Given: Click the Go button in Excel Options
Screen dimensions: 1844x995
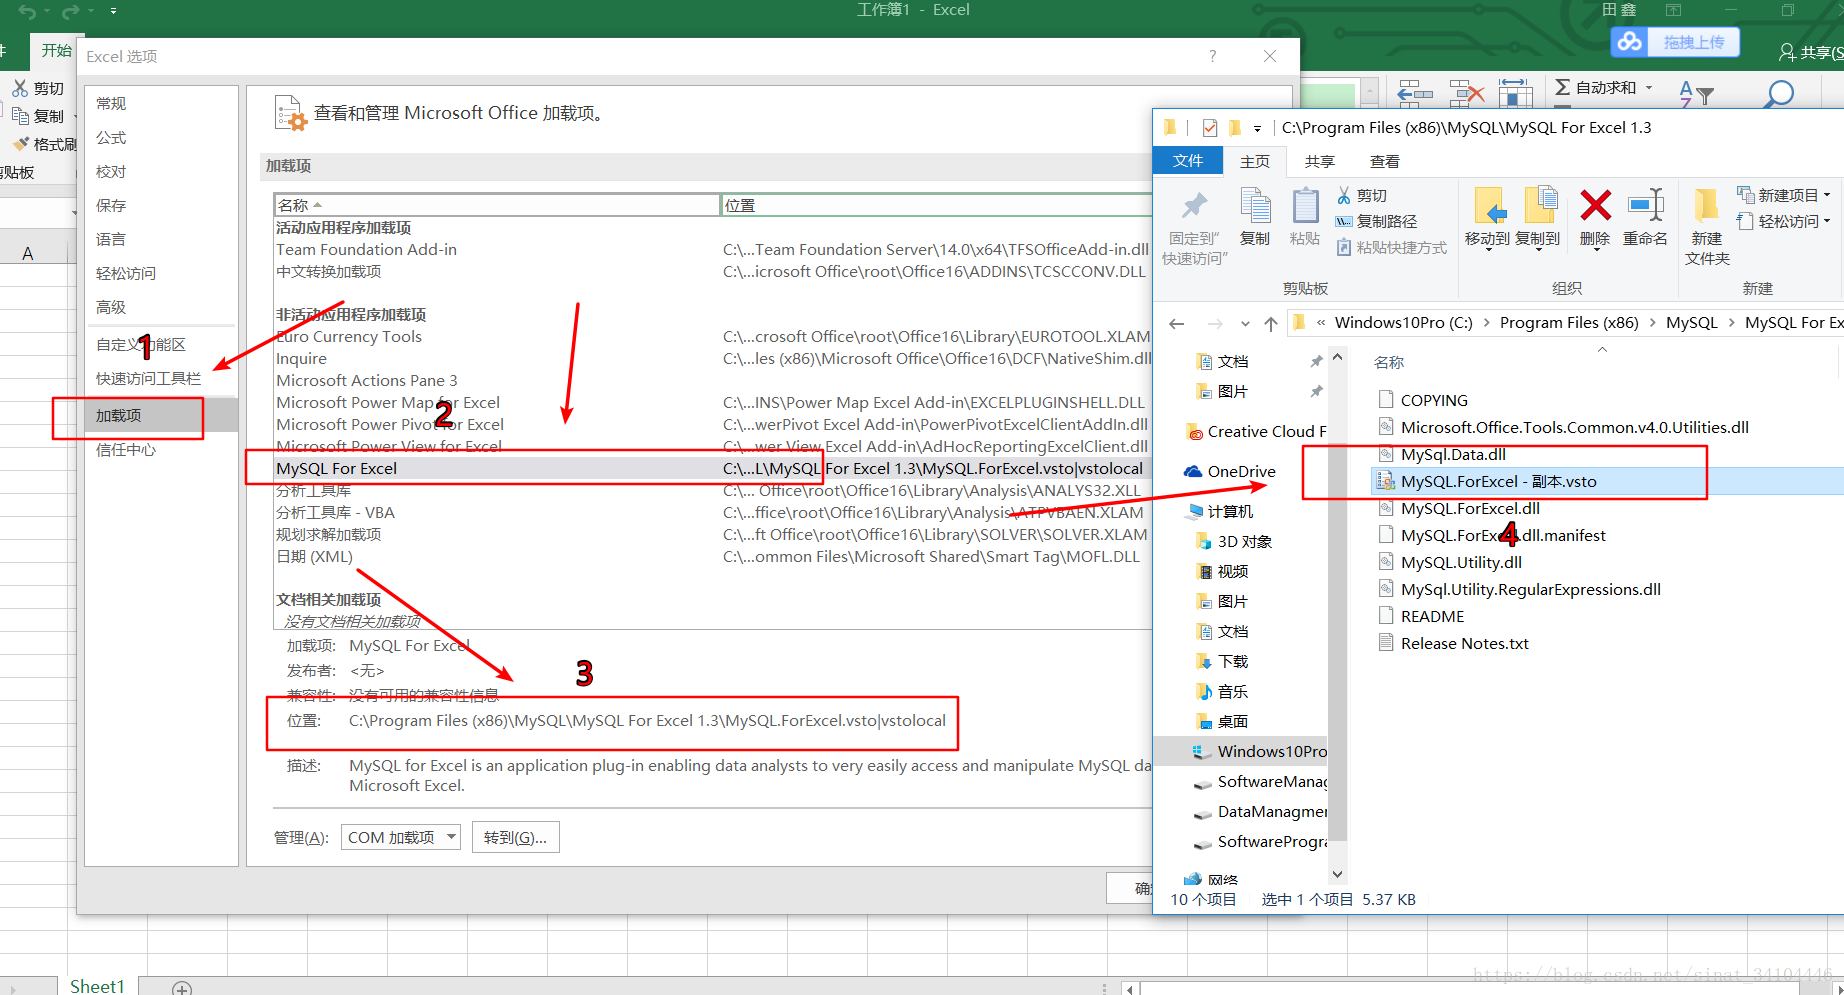Looking at the screenshot, I should (x=515, y=837).
